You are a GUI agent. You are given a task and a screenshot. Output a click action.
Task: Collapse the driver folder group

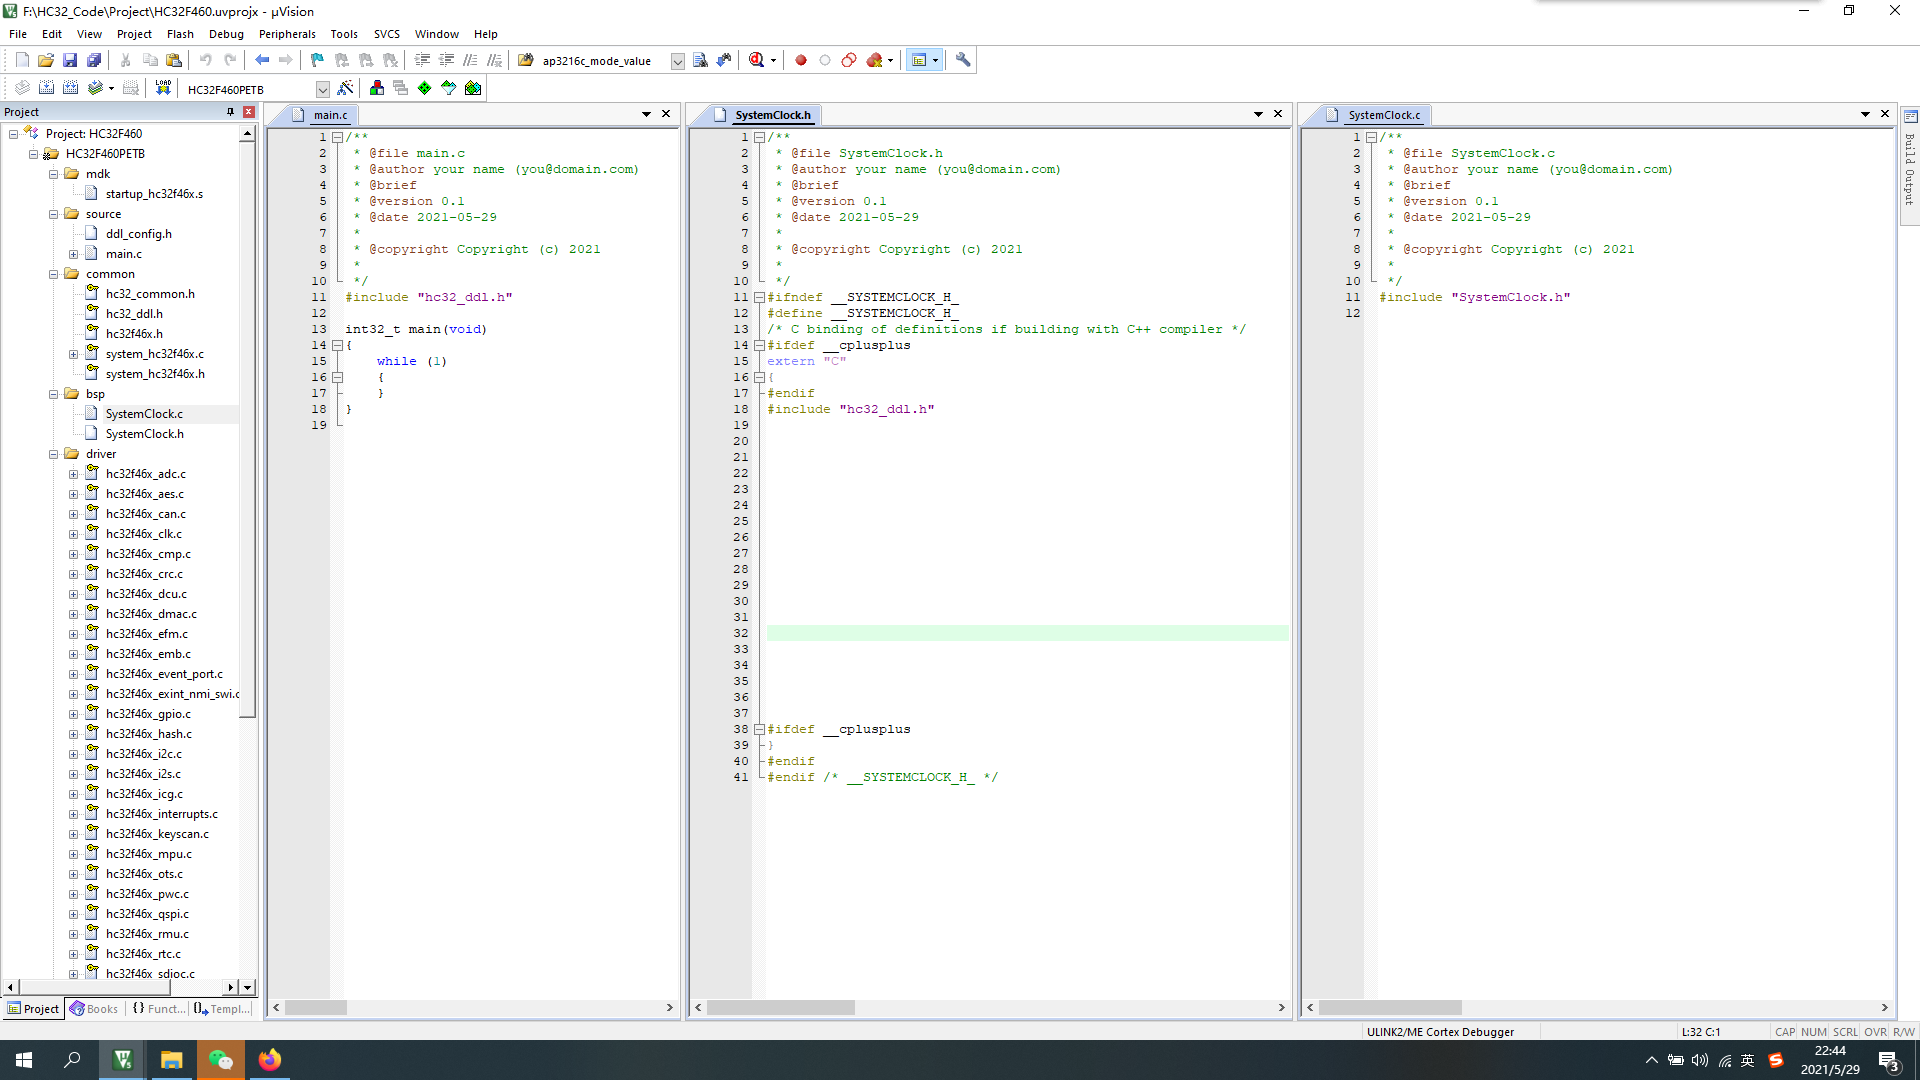54,454
